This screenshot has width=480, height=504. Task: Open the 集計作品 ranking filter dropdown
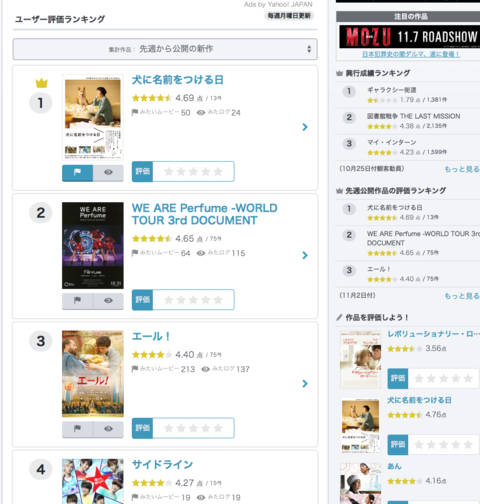pyautogui.click(x=165, y=49)
